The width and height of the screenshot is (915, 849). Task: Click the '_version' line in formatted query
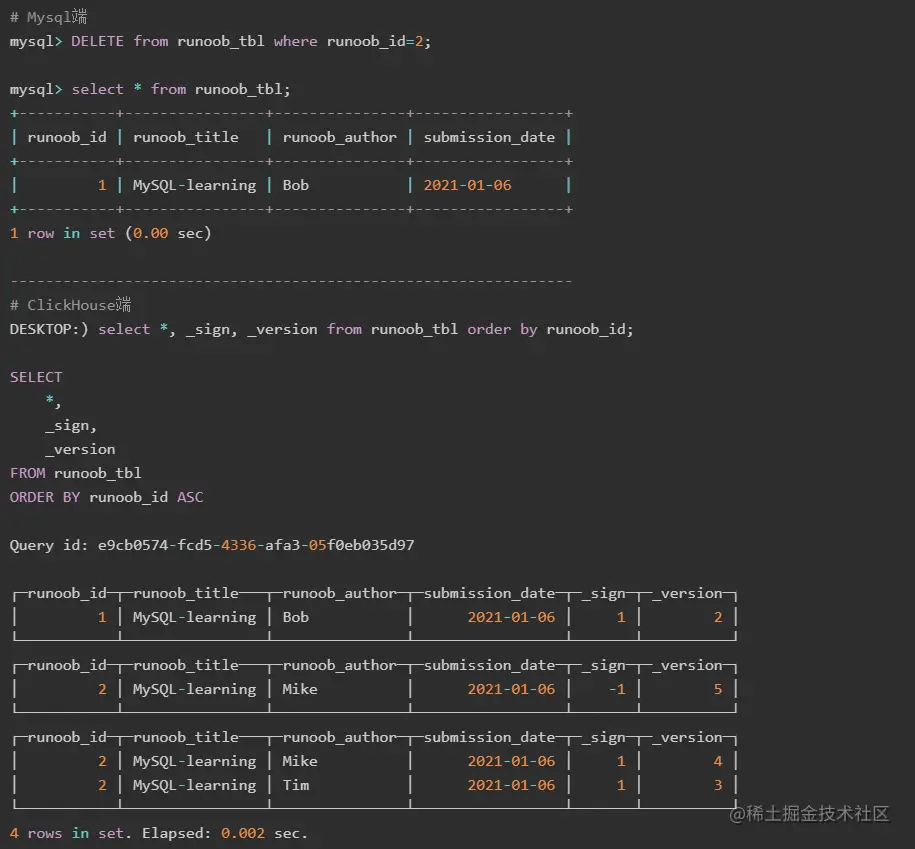point(80,449)
